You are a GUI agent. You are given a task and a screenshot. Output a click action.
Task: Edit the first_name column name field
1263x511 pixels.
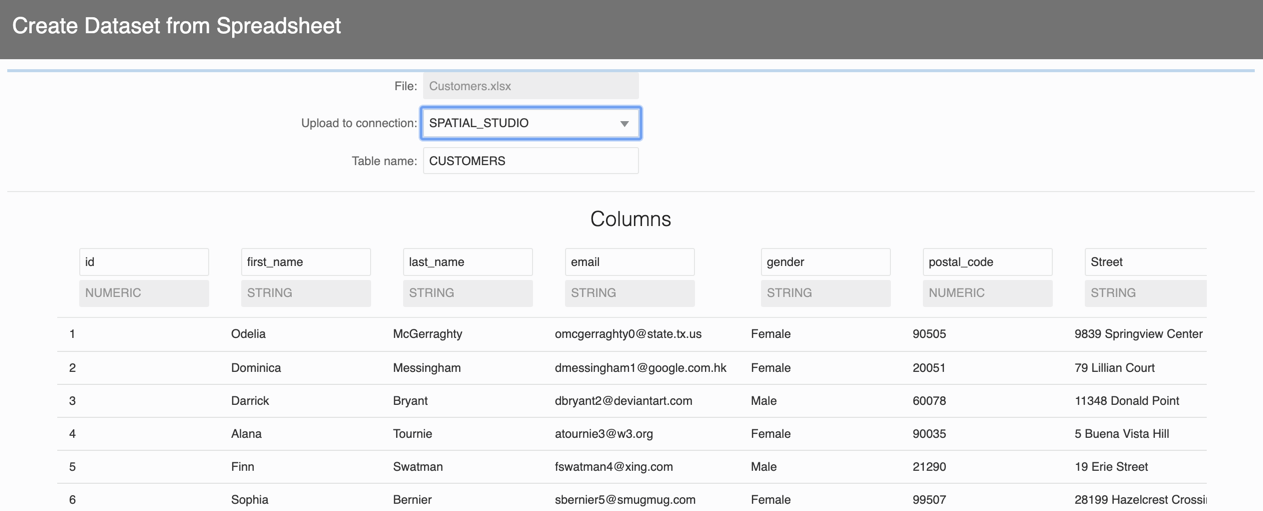click(306, 262)
